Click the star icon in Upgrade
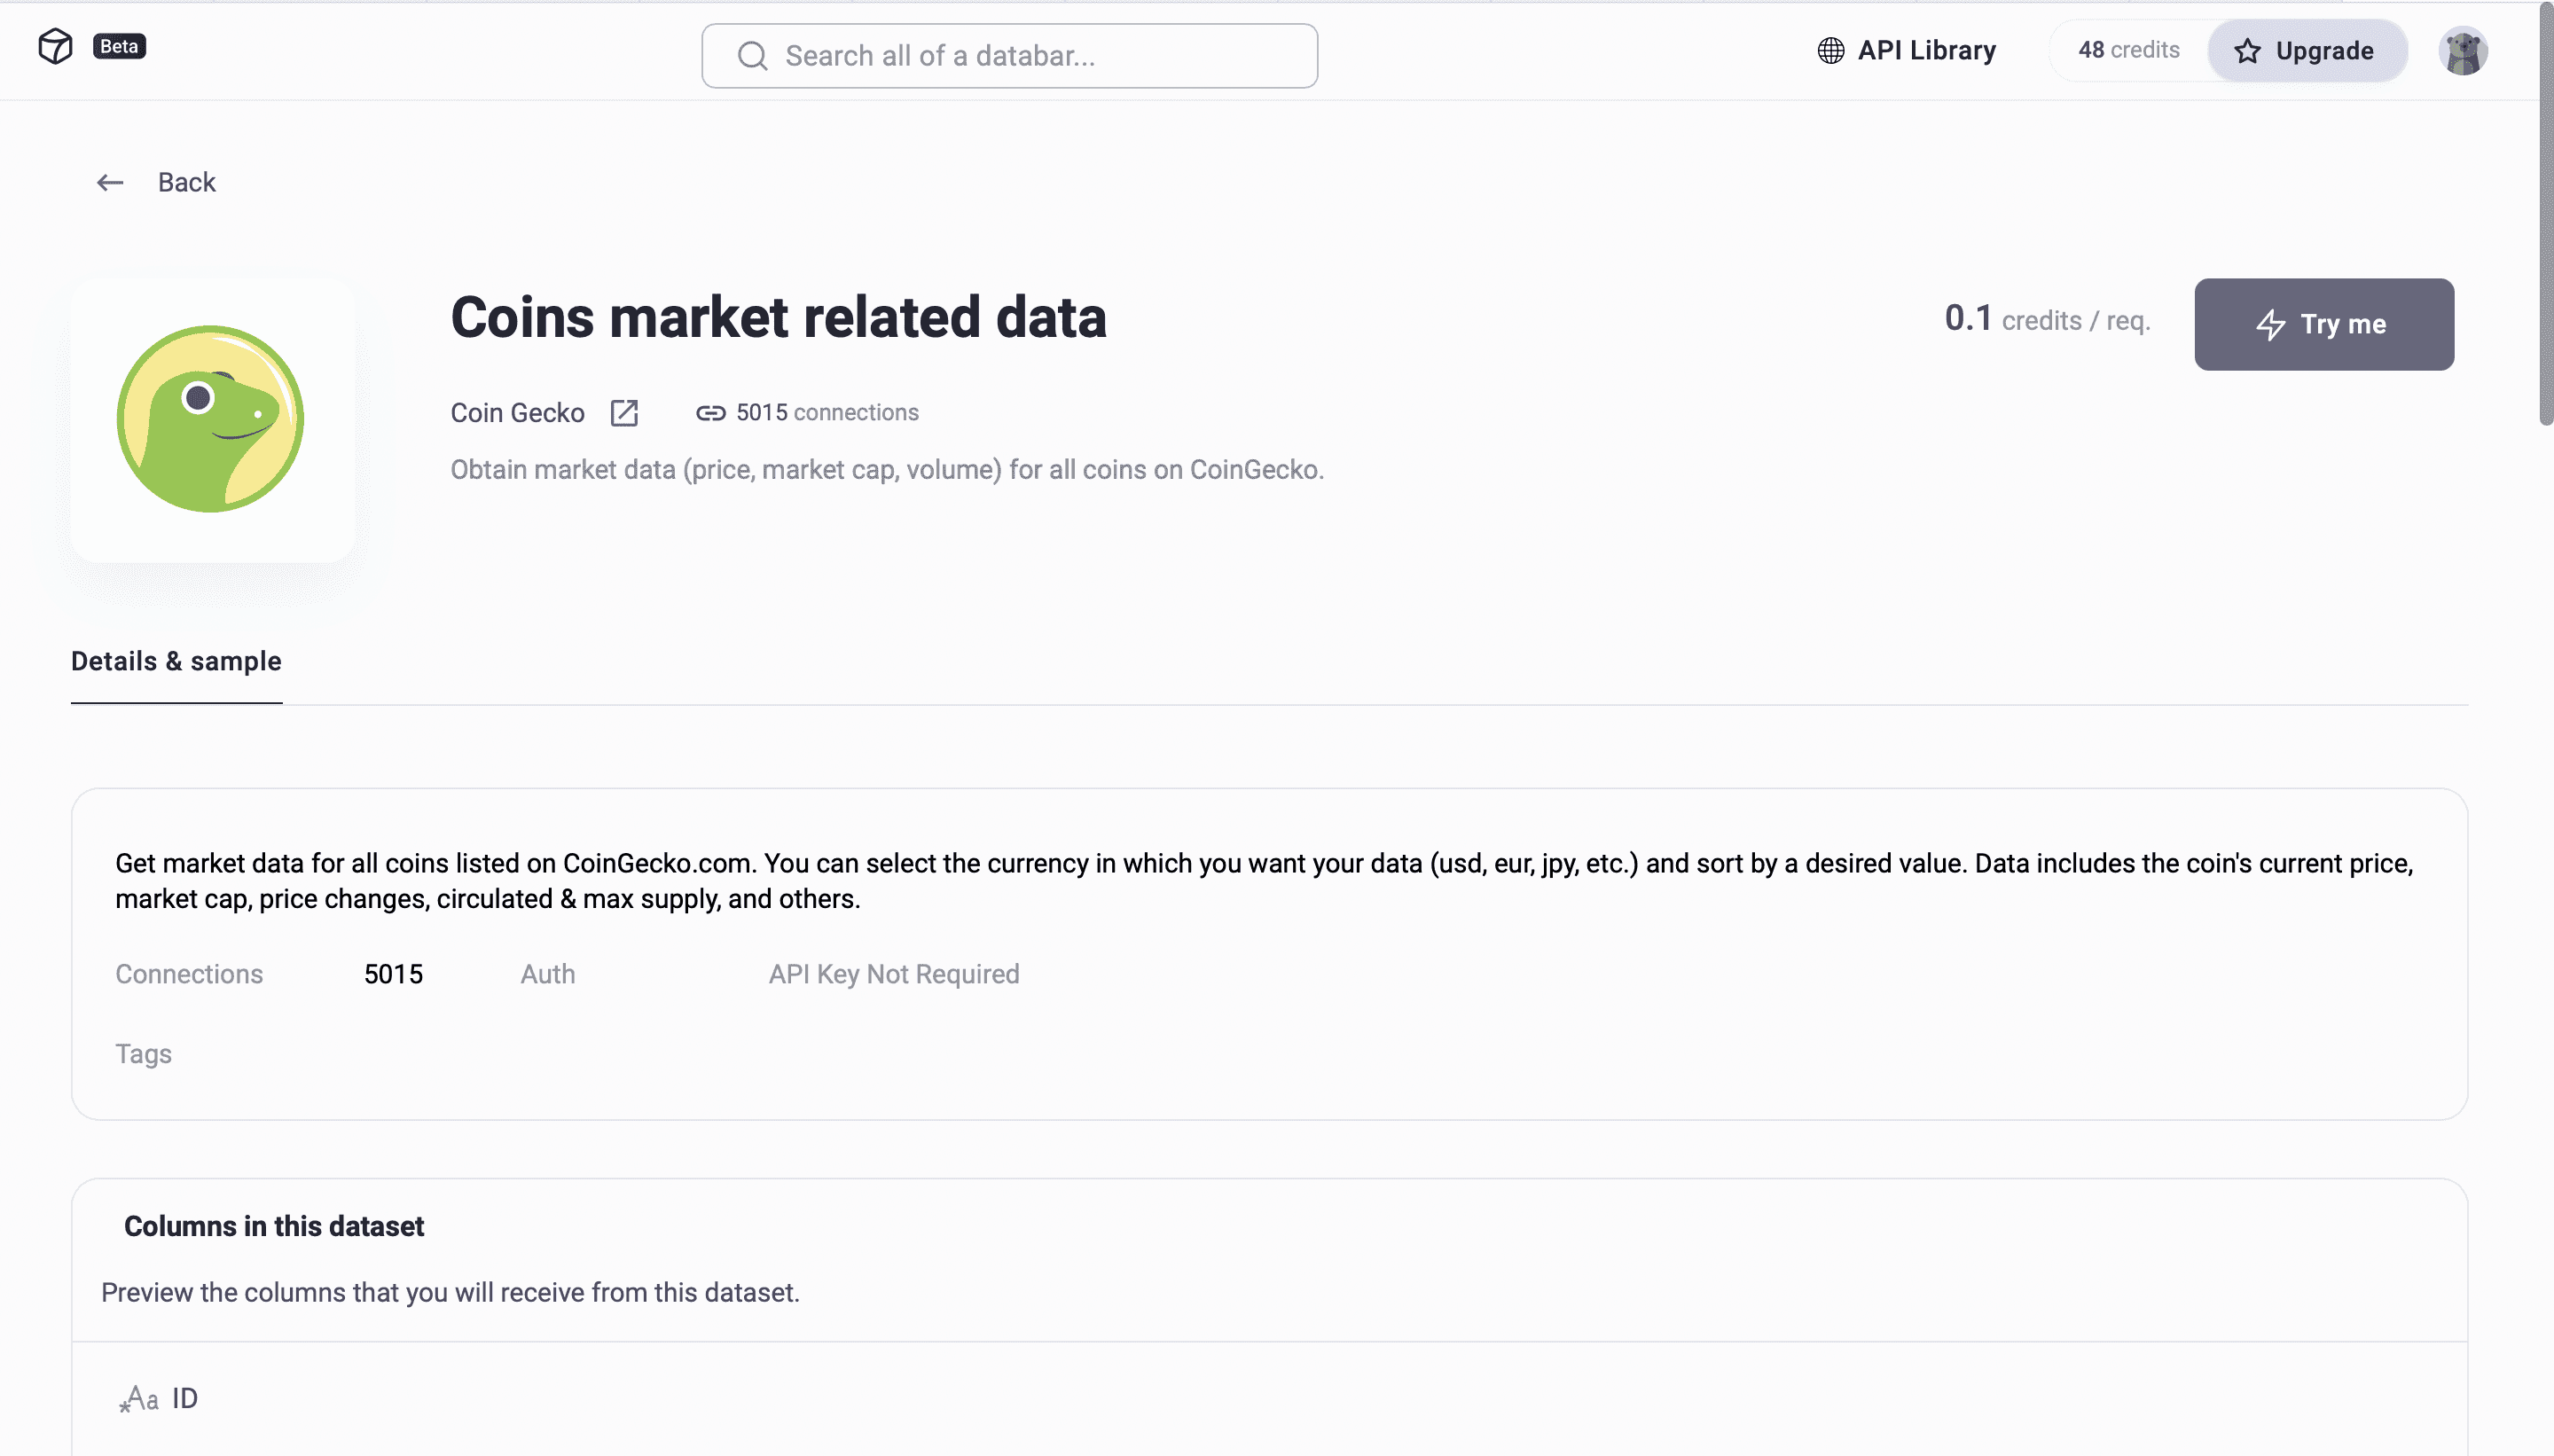This screenshot has height=1456, width=2554. pyautogui.click(x=2247, y=51)
